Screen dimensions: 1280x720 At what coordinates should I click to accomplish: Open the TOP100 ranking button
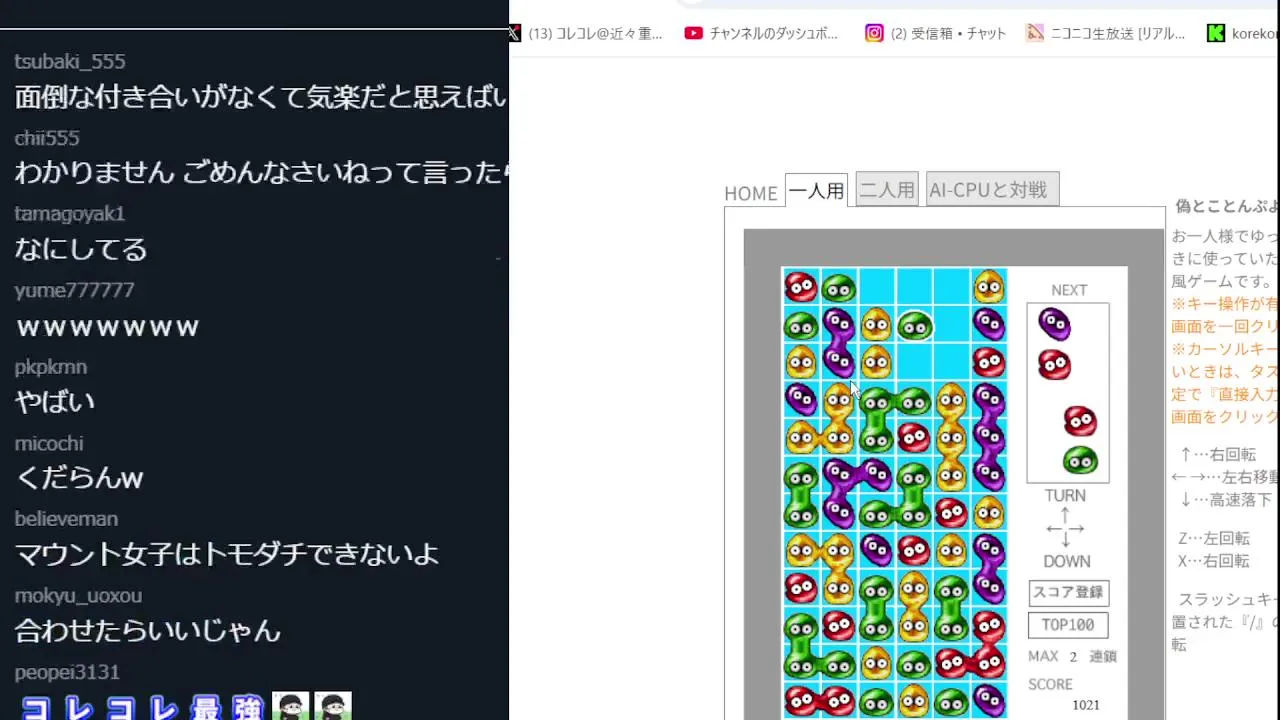(1068, 625)
